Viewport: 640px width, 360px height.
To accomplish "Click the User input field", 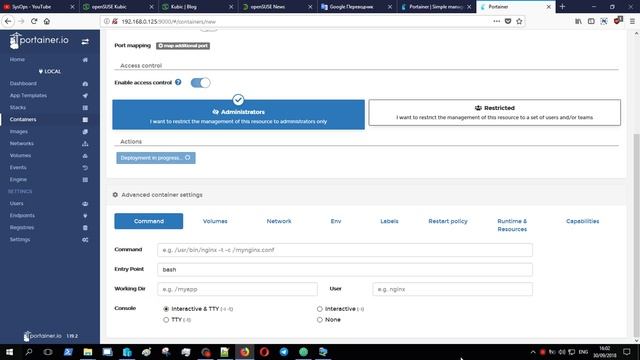I will (x=452, y=289).
